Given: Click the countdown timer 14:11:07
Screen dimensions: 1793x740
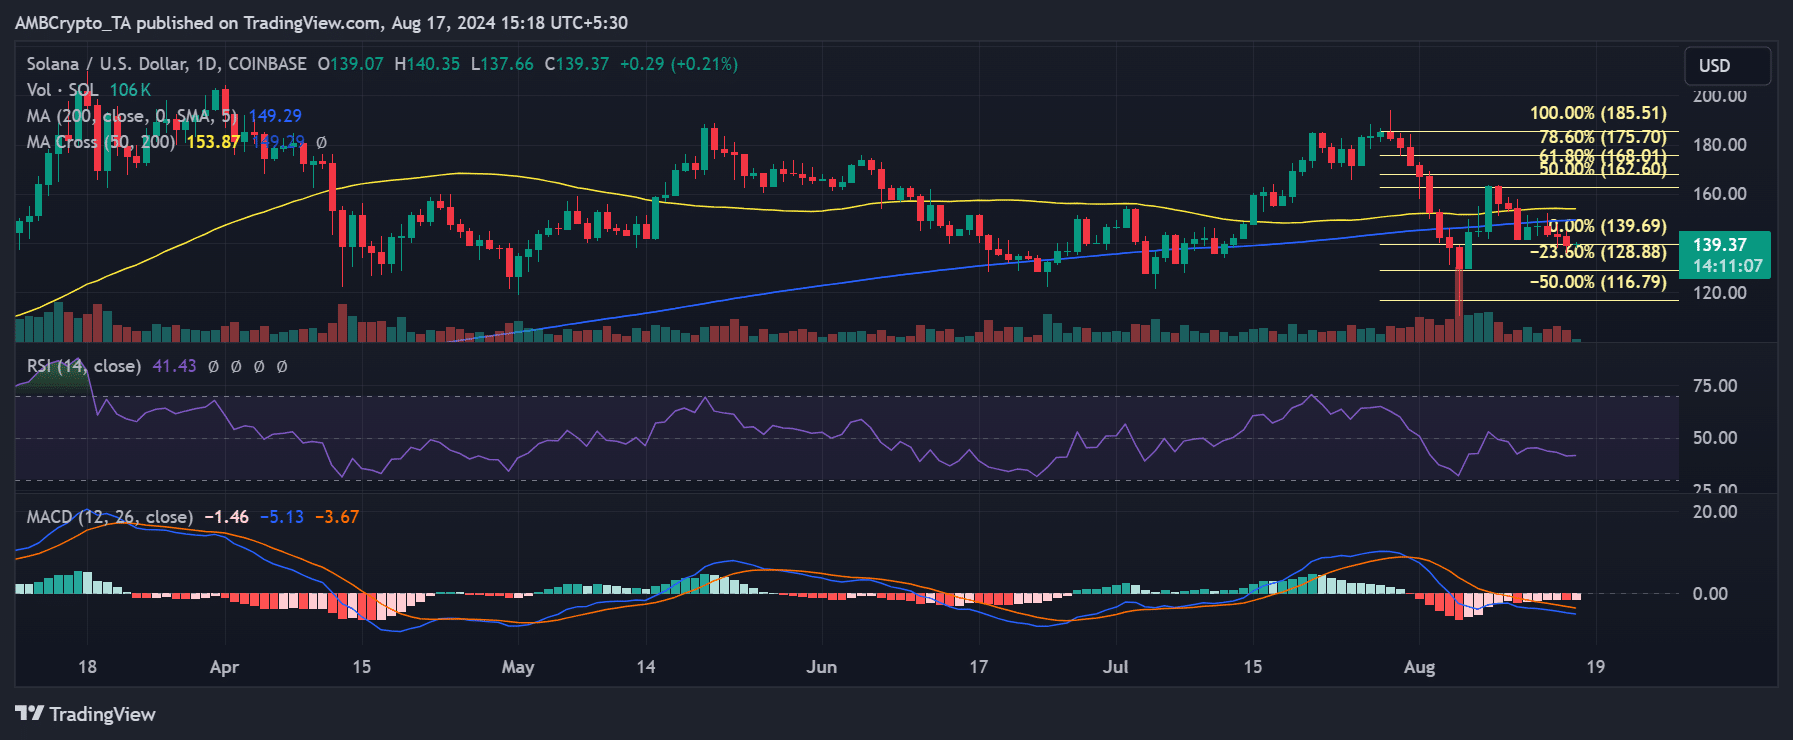Looking at the screenshot, I should pyautogui.click(x=1727, y=266).
